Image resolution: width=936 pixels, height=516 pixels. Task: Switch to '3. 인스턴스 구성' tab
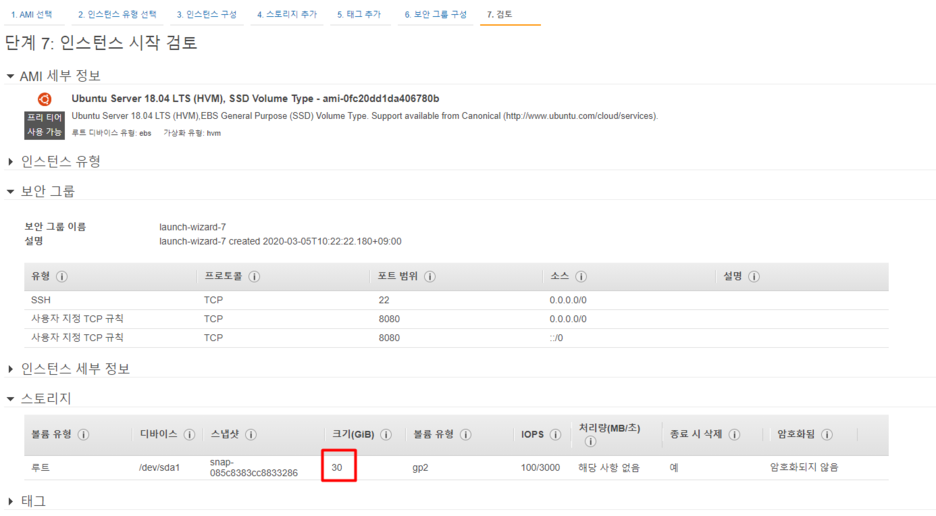click(207, 14)
